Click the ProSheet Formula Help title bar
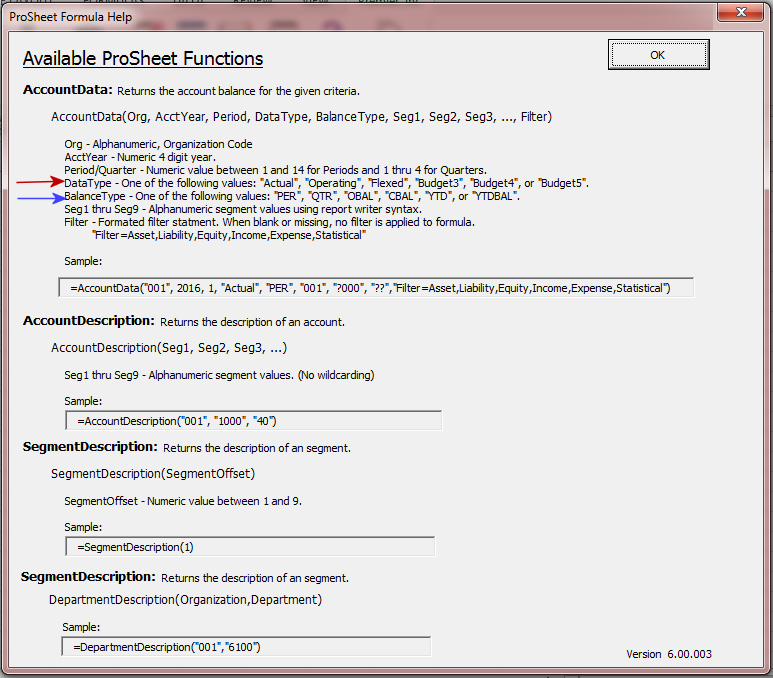The height and width of the screenshot is (678, 773). pos(300,13)
